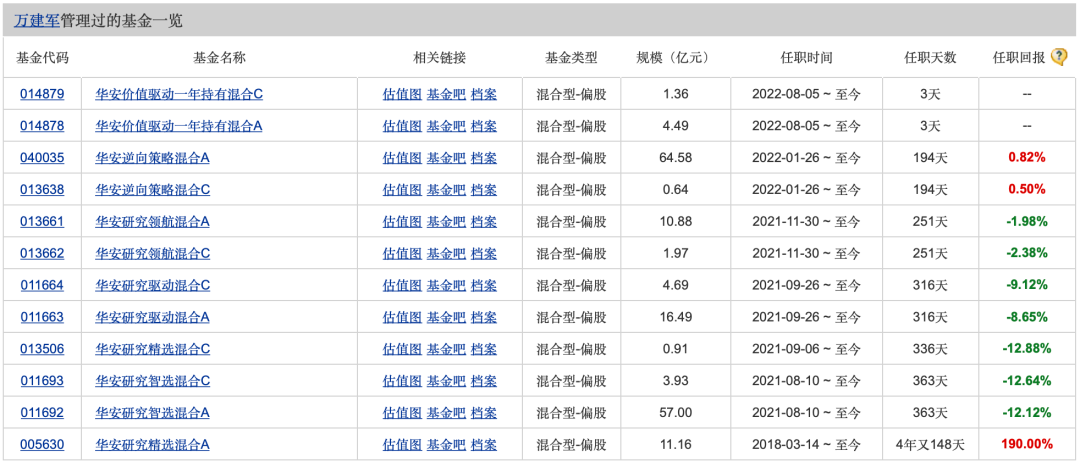The image size is (1080, 467).
Task: Open 华安研究驱动混合C fund page
Action: pyautogui.click(x=153, y=286)
